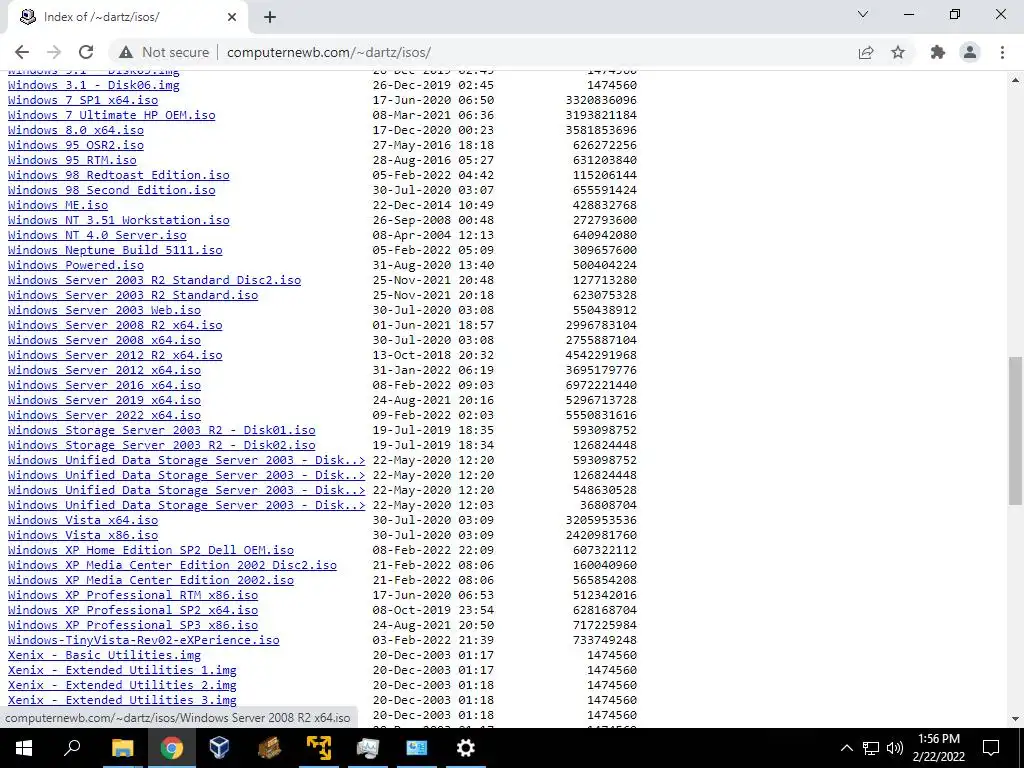Reload the current page
Viewport: 1024px width, 768px height.
[86, 52]
